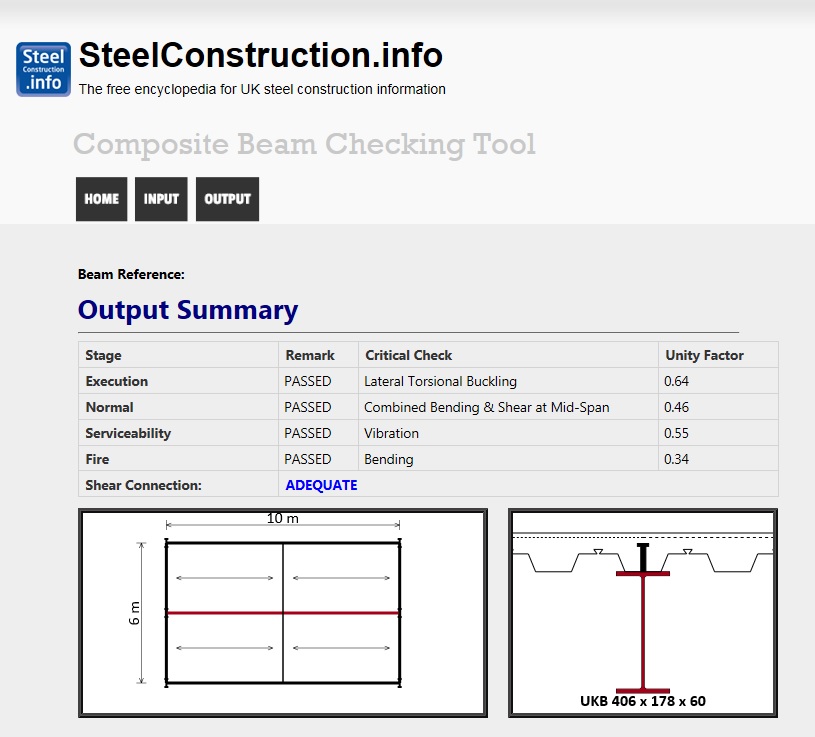
Task: Click the blue Steel Construction .info logo
Action: tap(43, 69)
